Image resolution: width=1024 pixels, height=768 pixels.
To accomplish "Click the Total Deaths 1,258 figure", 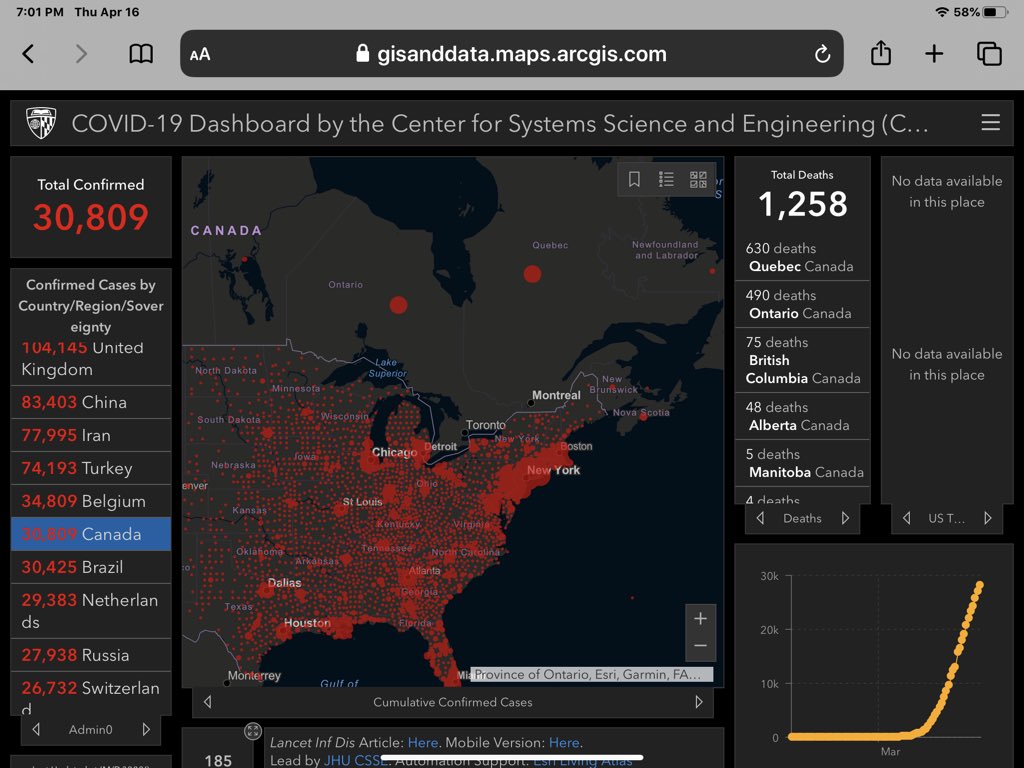I will pos(803,204).
